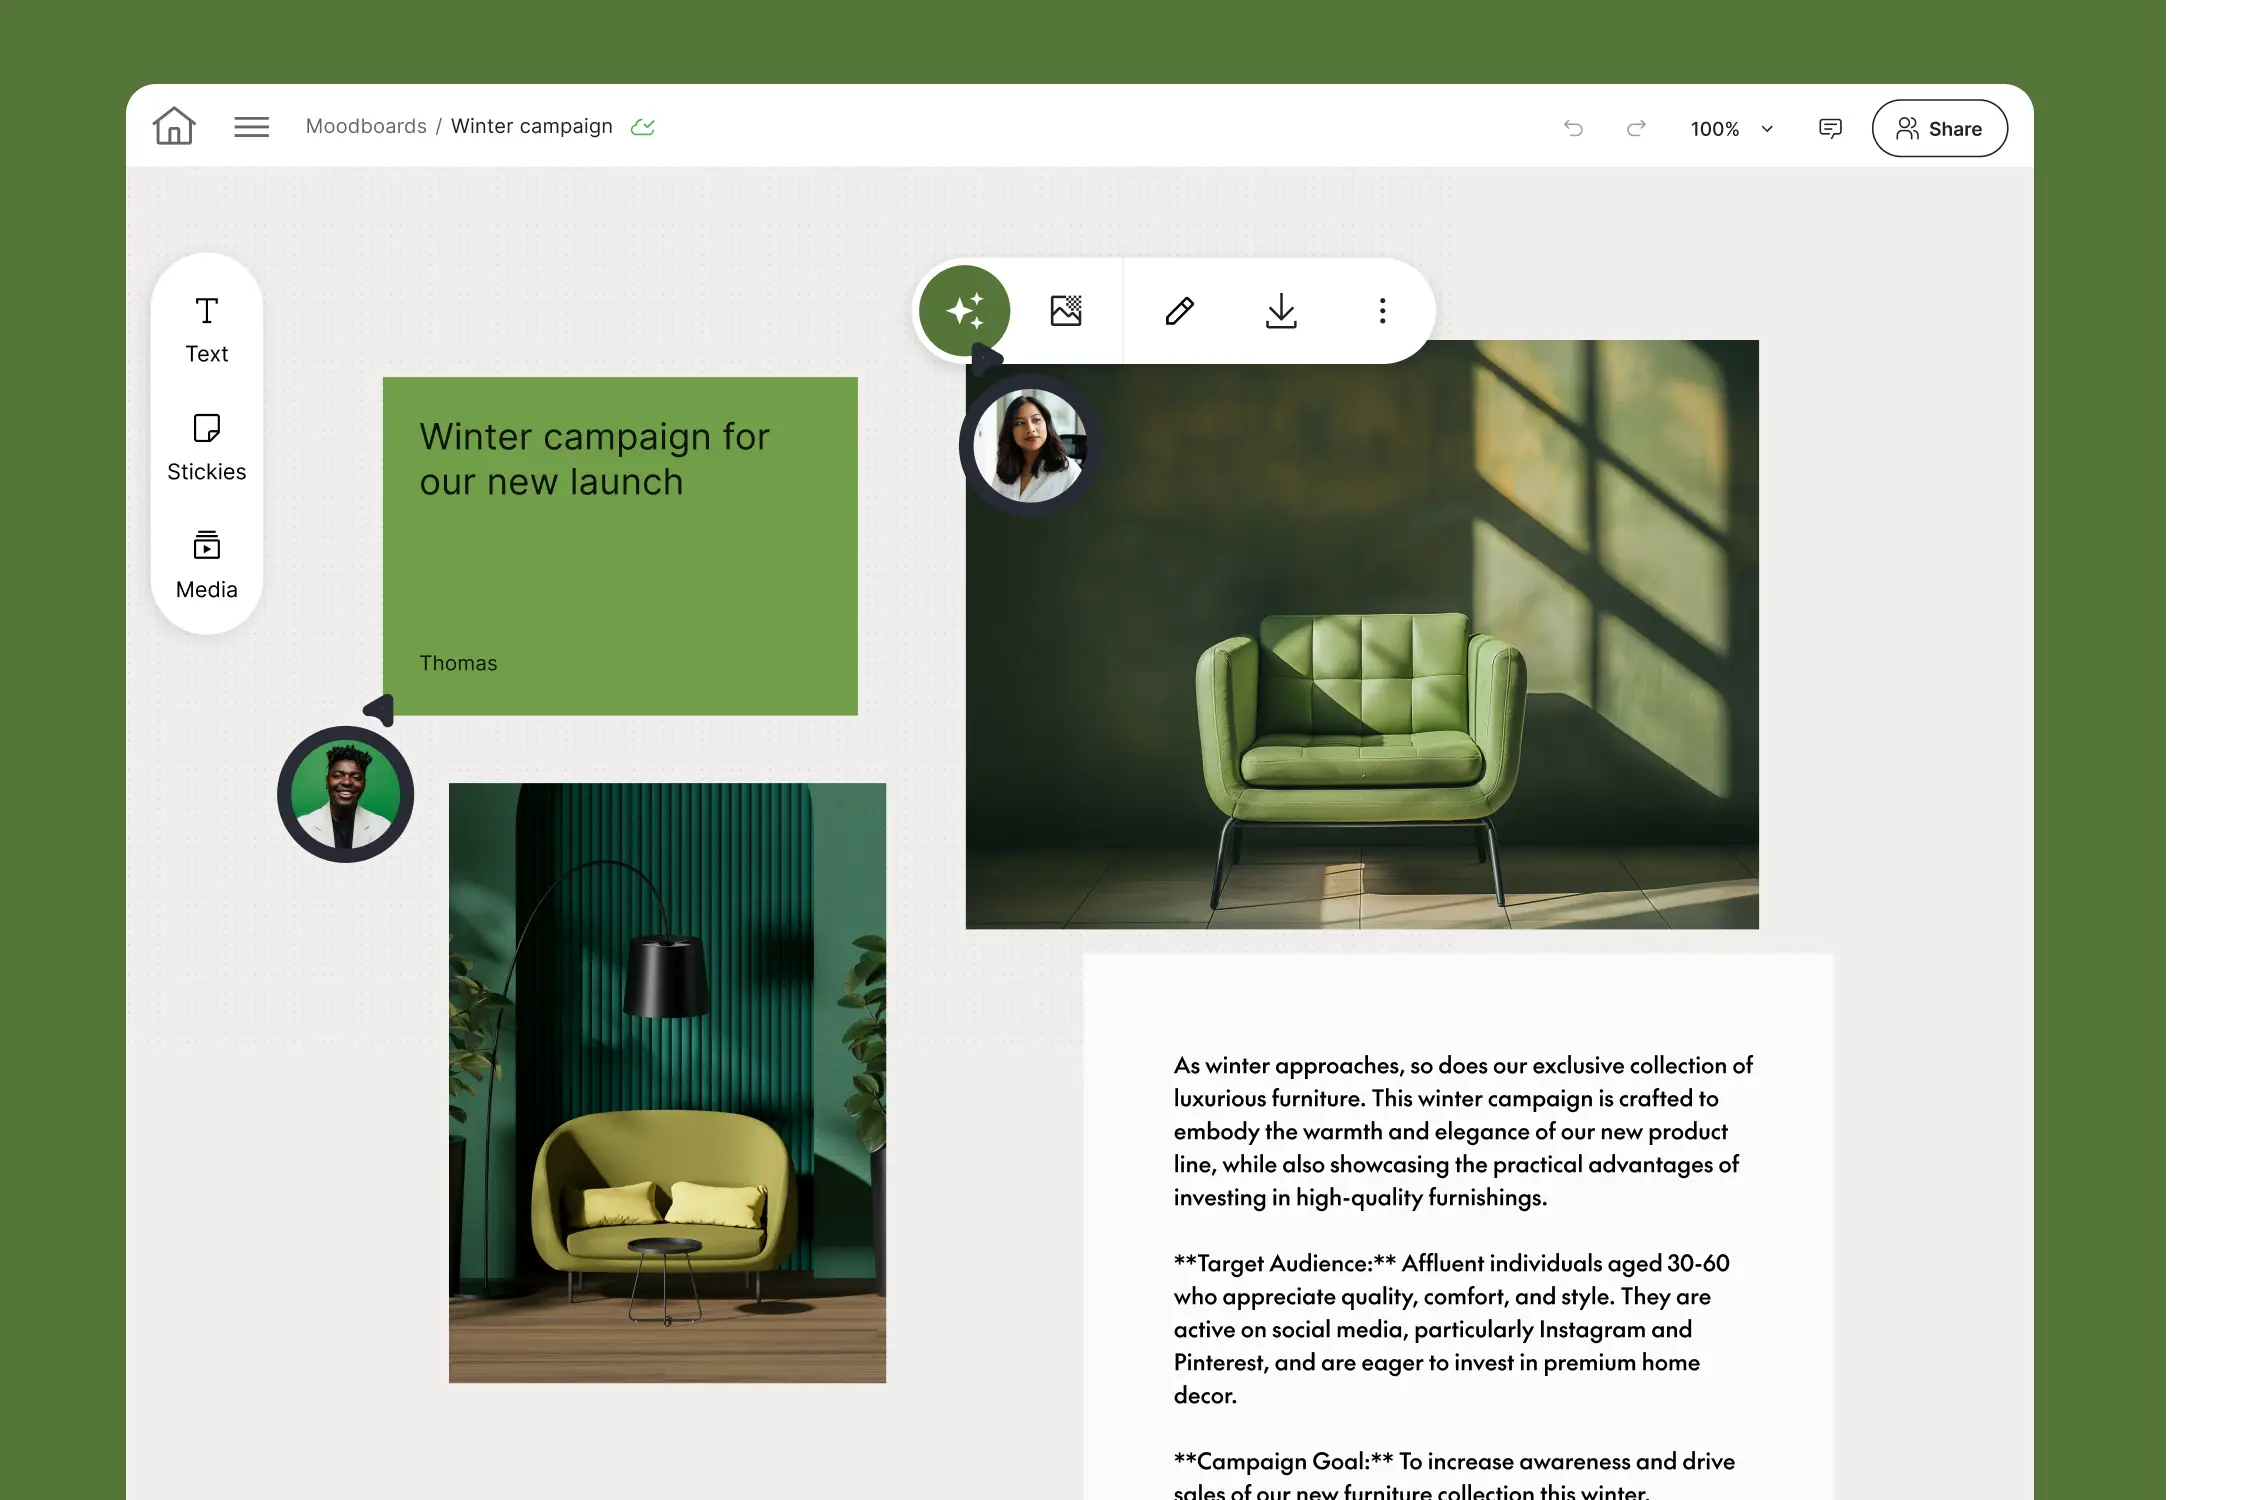Open the comments panel icon
2259x1500 pixels.
click(x=1830, y=128)
